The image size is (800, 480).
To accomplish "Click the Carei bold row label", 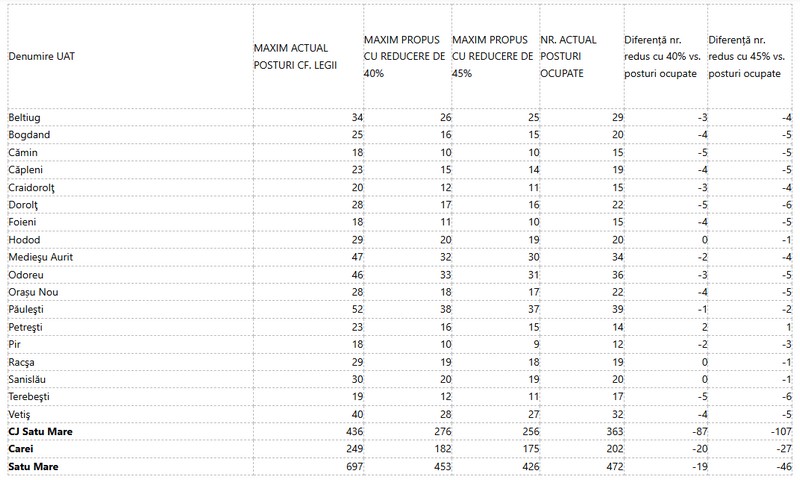I will (21, 449).
